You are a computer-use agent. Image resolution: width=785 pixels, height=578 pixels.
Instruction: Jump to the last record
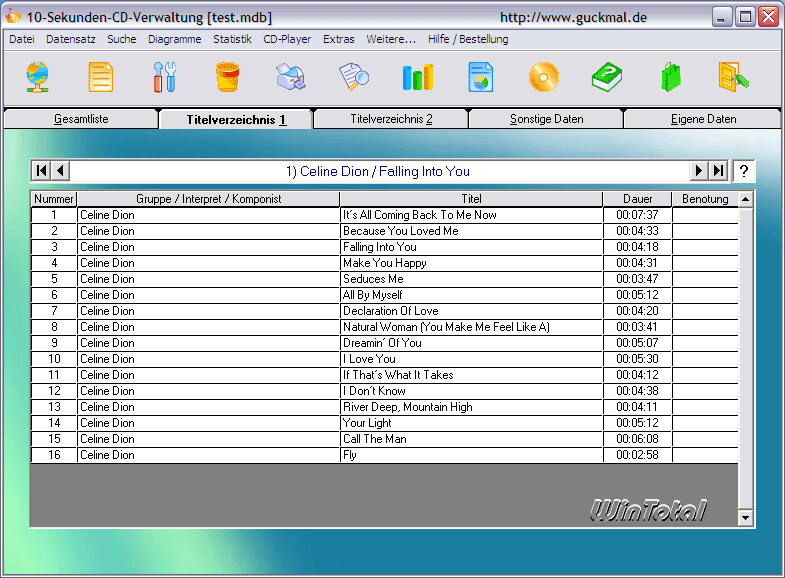tap(718, 171)
